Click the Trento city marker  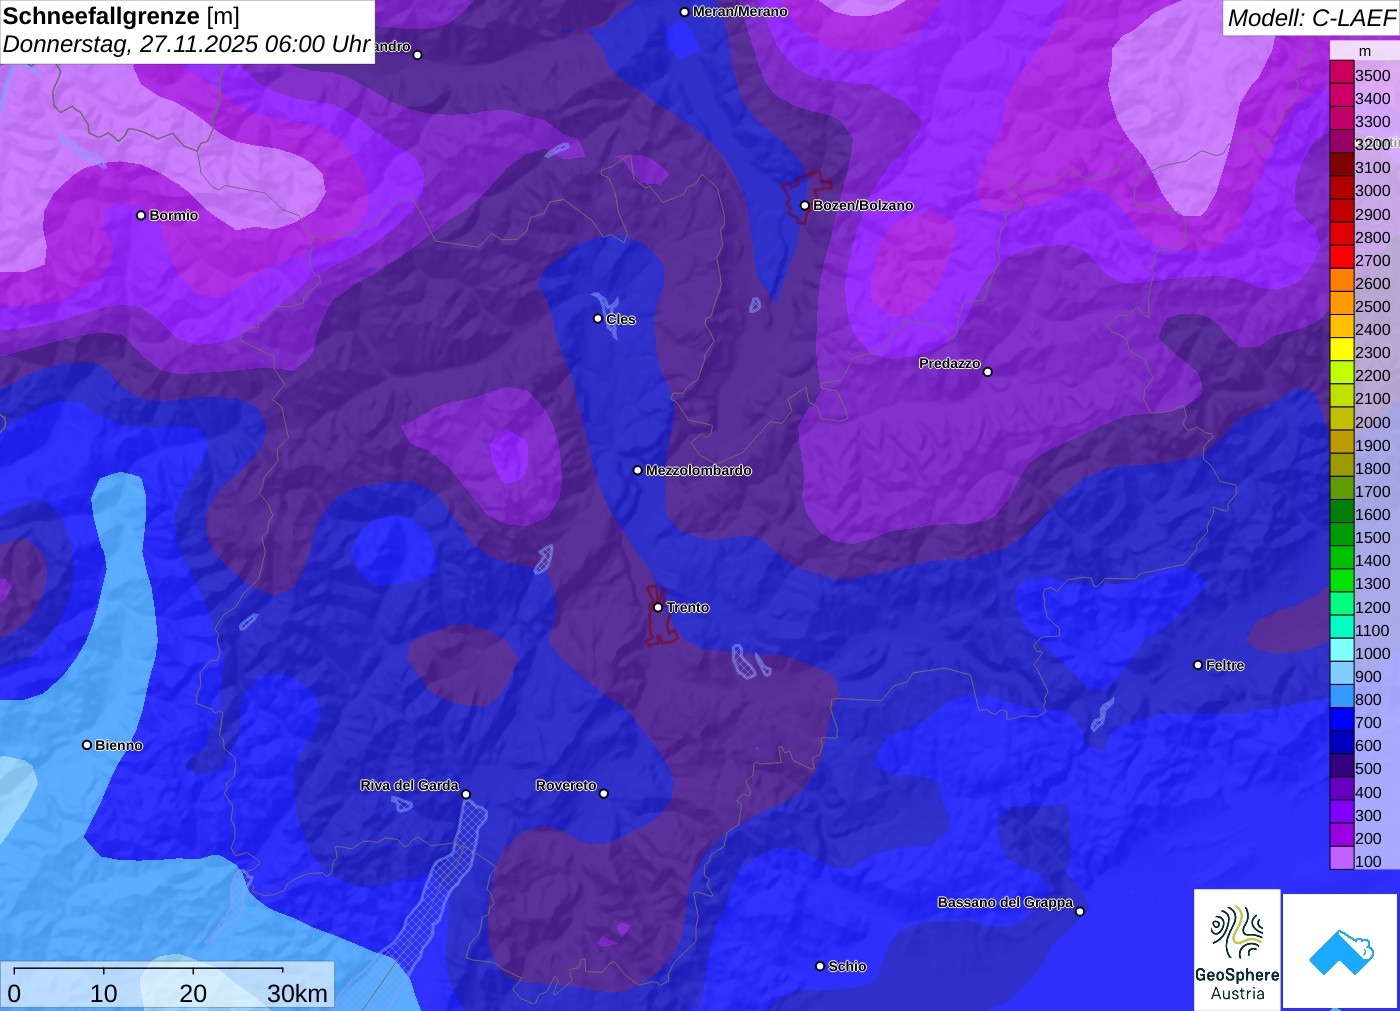[x=658, y=607]
